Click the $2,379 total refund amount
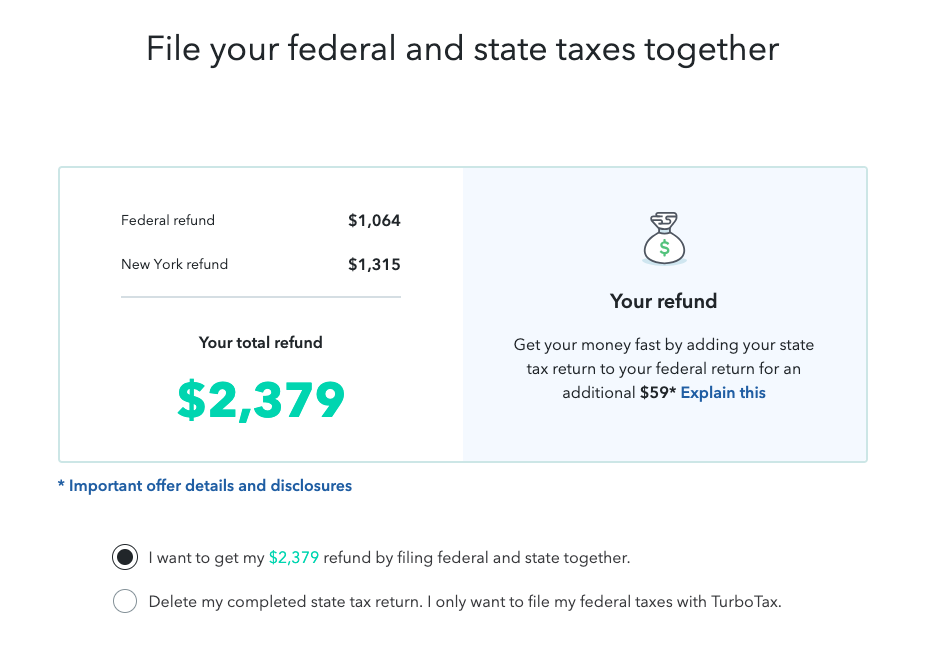 coord(261,400)
